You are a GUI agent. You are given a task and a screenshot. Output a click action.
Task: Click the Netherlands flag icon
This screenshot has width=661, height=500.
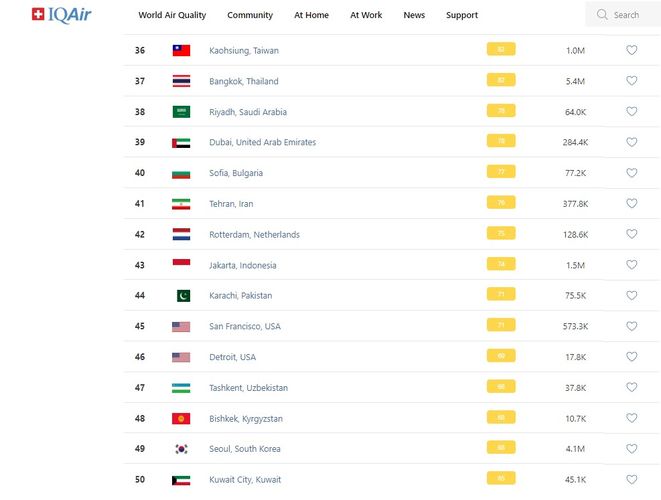181,235
